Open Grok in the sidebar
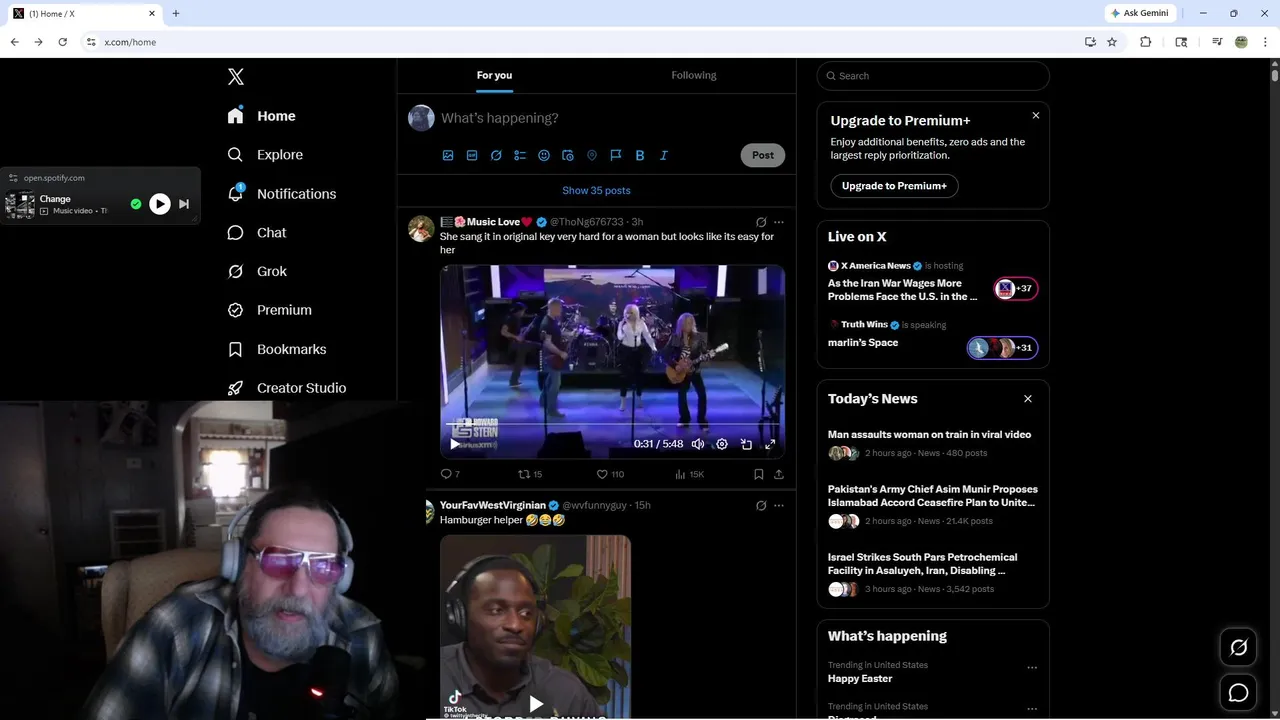This screenshot has height=720, width=1280. coord(257,272)
